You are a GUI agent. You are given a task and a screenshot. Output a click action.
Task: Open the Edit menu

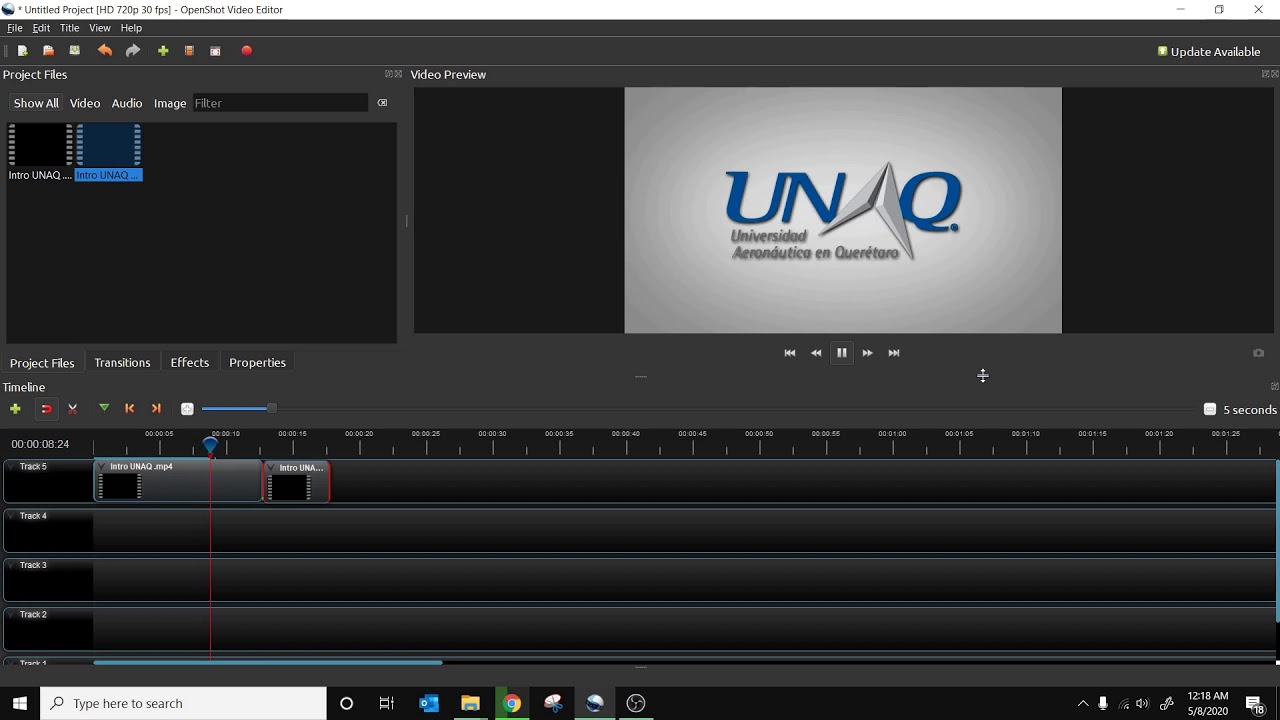pyautogui.click(x=41, y=28)
